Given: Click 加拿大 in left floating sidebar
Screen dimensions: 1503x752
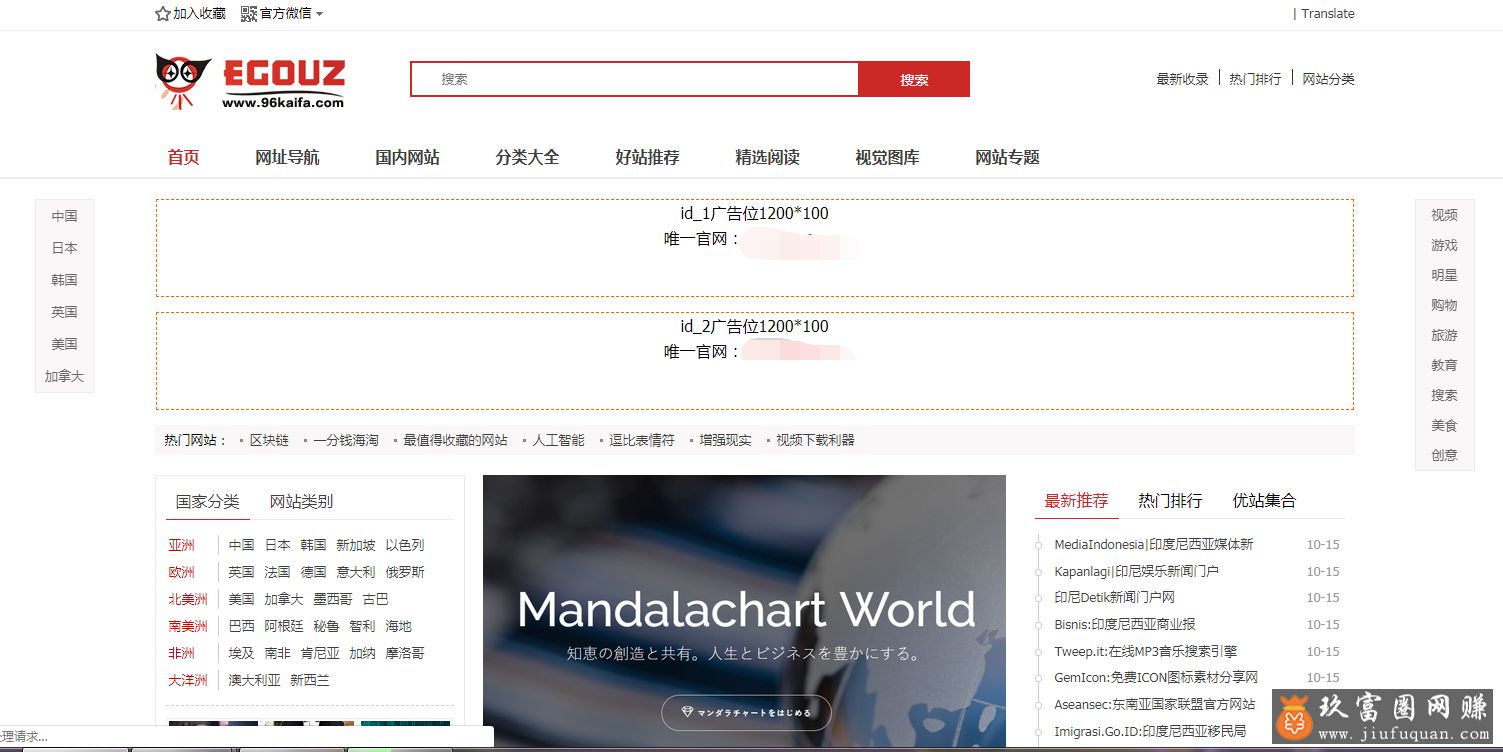Looking at the screenshot, I should 65,376.
